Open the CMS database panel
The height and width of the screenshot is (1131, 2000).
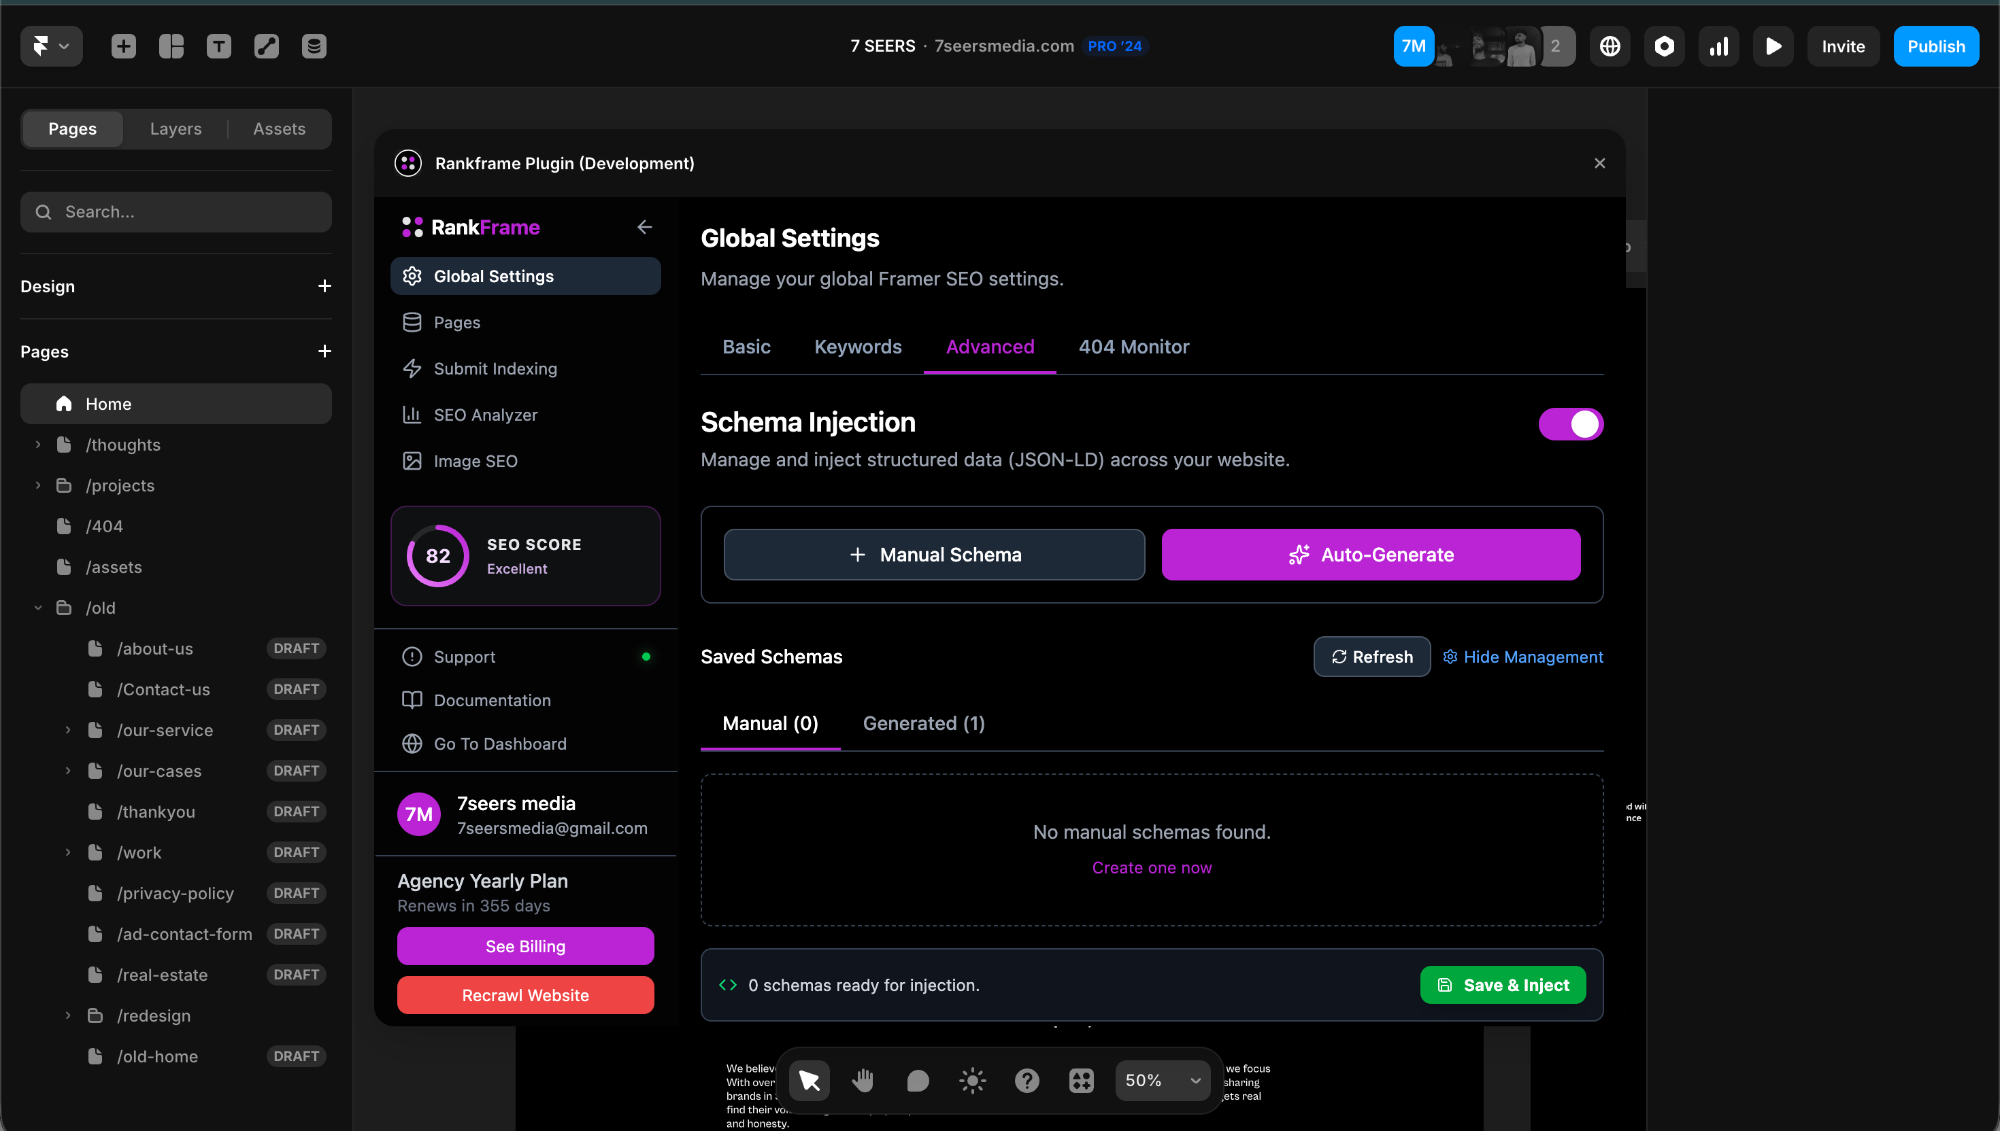click(313, 46)
